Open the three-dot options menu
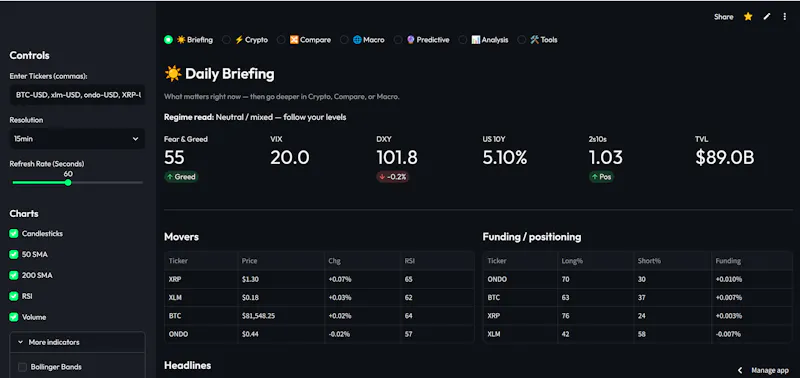Screen dimensions: 800x378 [x=785, y=17]
